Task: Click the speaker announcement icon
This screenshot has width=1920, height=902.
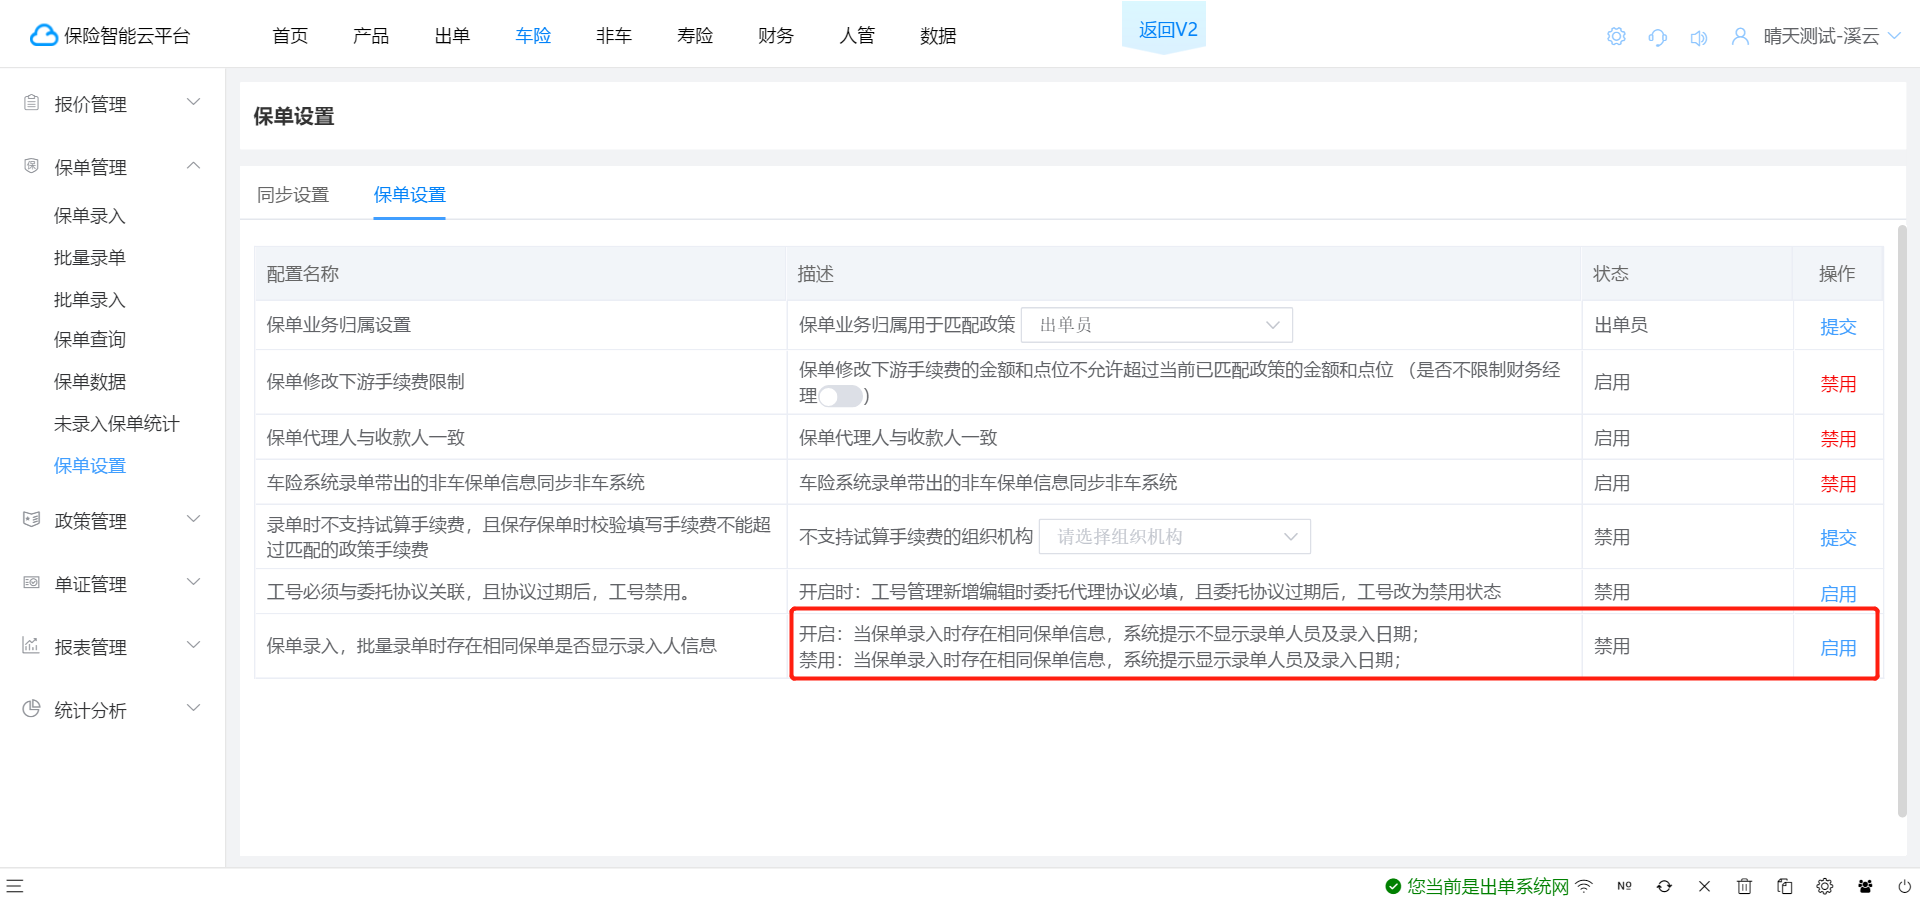Action: pyautogui.click(x=1698, y=37)
